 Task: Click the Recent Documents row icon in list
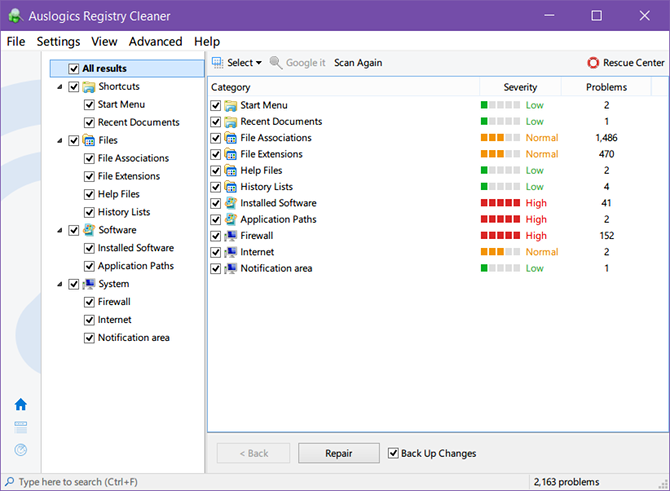pyautogui.click(x=231, y=122)
